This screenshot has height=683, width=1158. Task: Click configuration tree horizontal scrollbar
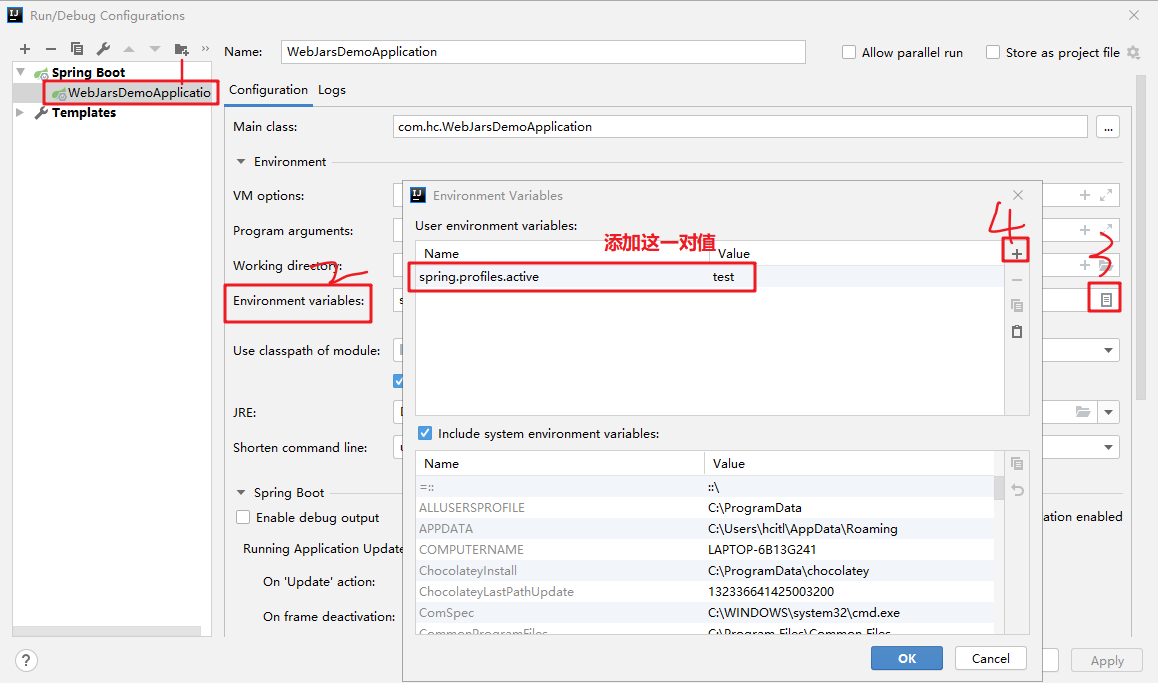coord(106,631)
